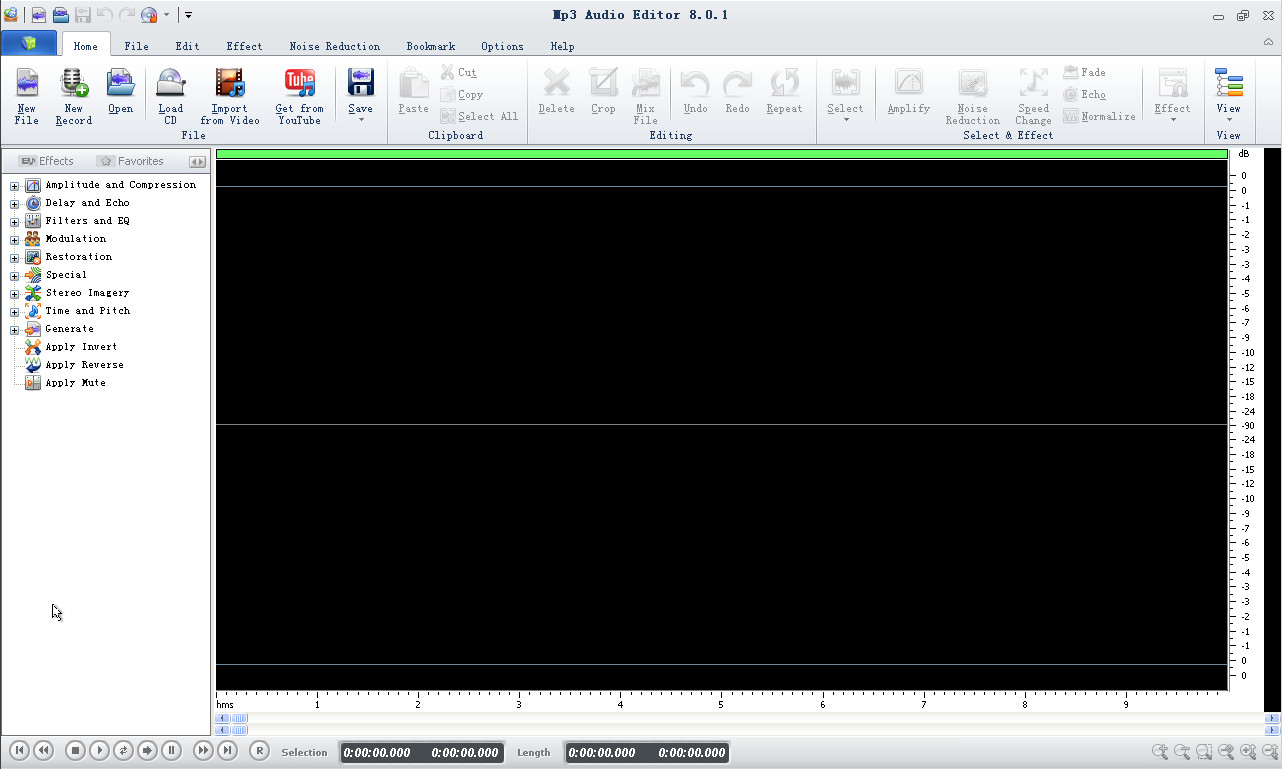
Task: Switch to Favorites panel tab
Action: (131, 161)
